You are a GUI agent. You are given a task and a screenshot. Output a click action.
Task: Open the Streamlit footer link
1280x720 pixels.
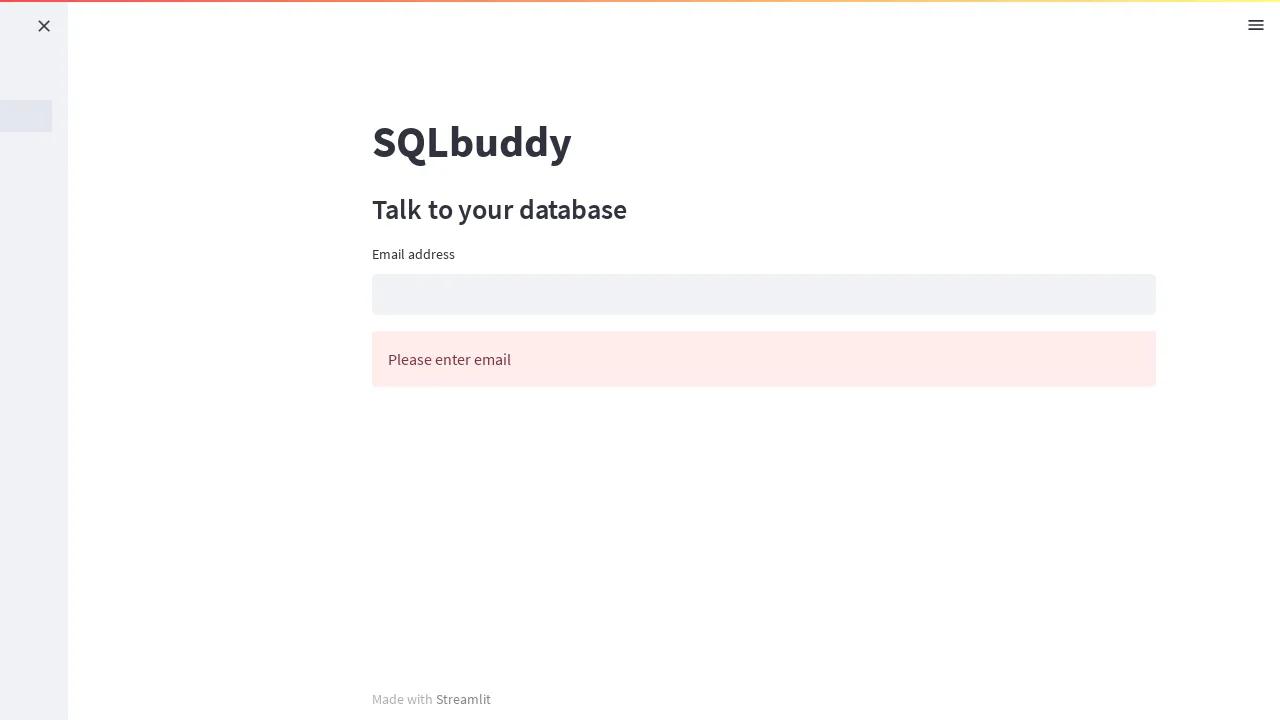click(463, 699)
